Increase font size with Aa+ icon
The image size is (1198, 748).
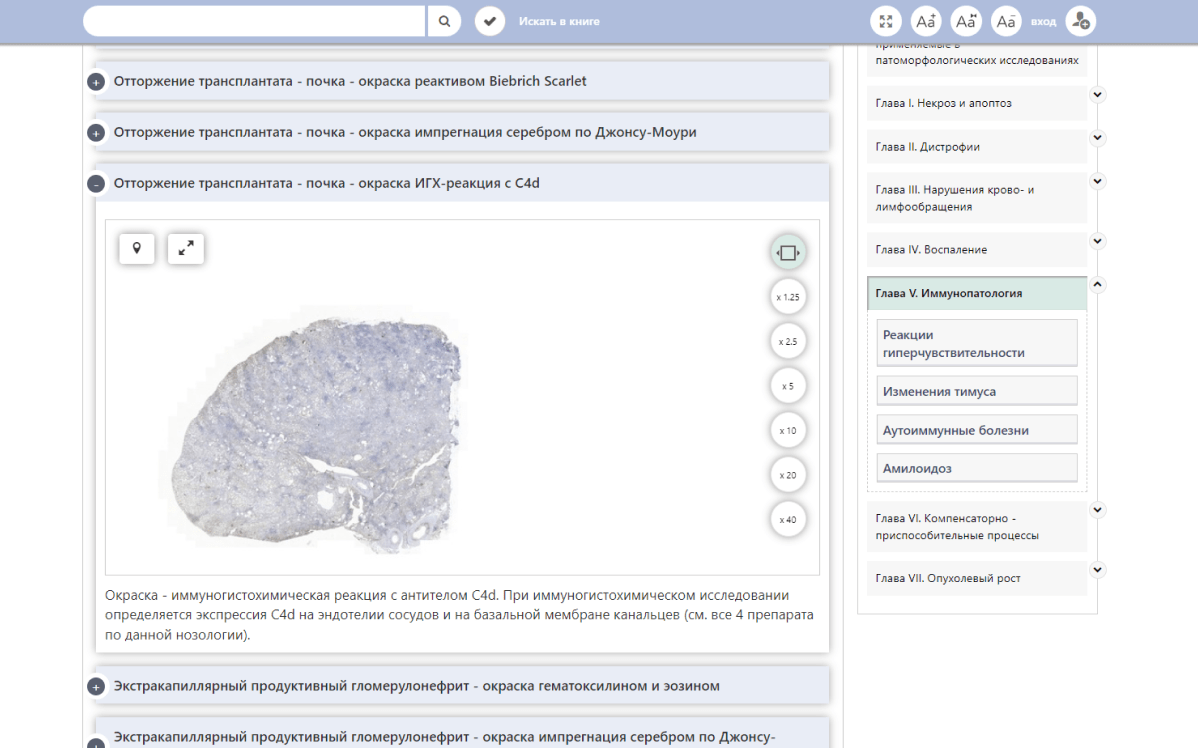[926, 21]
